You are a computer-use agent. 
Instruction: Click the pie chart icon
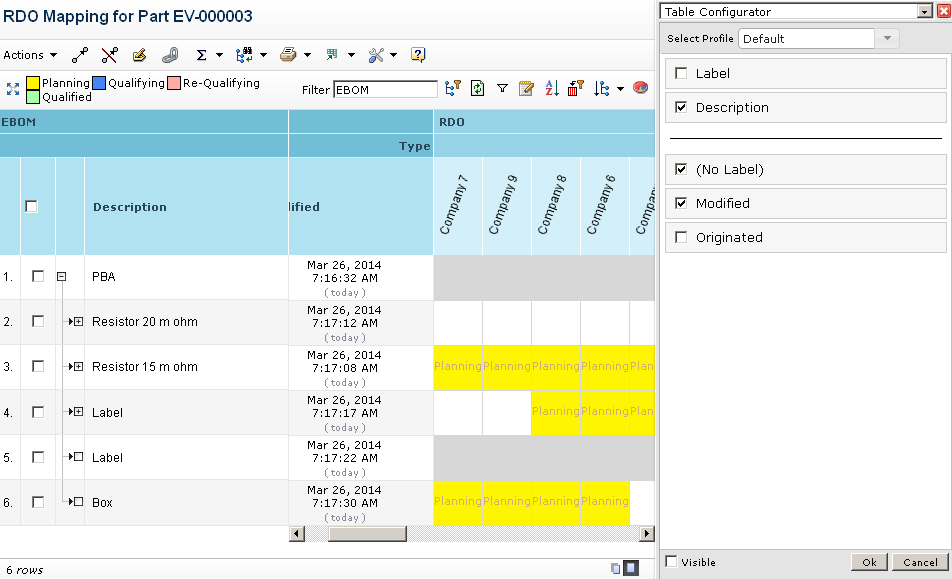(x=640, y=89)
